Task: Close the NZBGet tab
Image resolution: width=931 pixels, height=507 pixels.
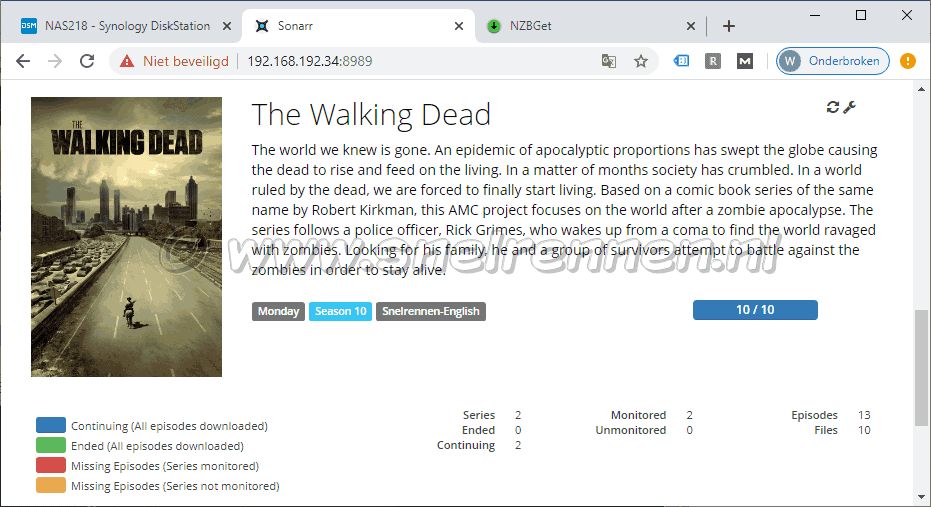Action: coord(691,26)
